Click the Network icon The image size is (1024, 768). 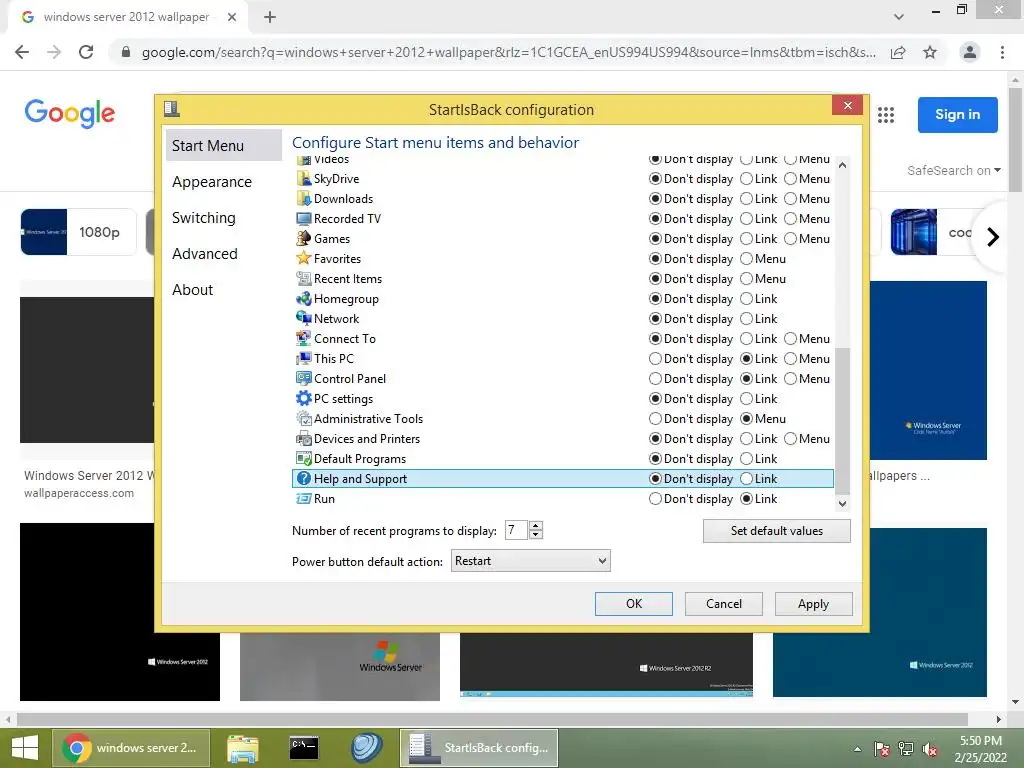coord(304,319)
